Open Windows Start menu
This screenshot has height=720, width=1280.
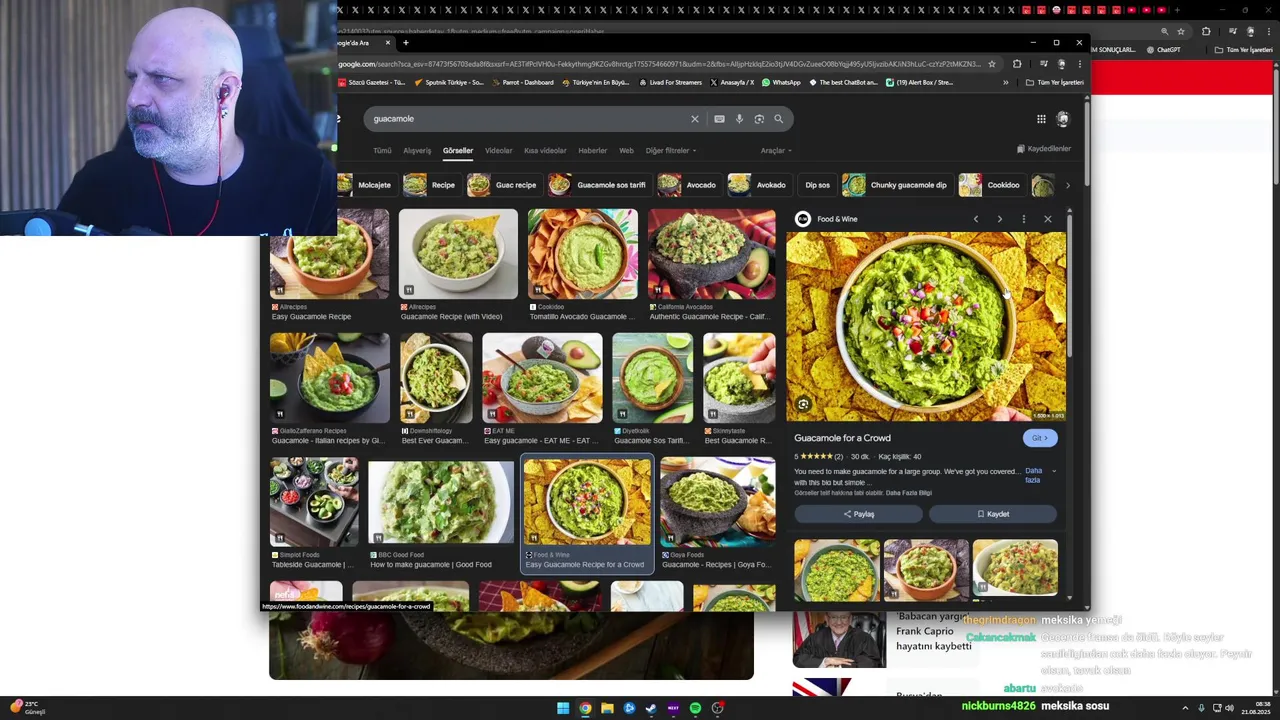563,708
